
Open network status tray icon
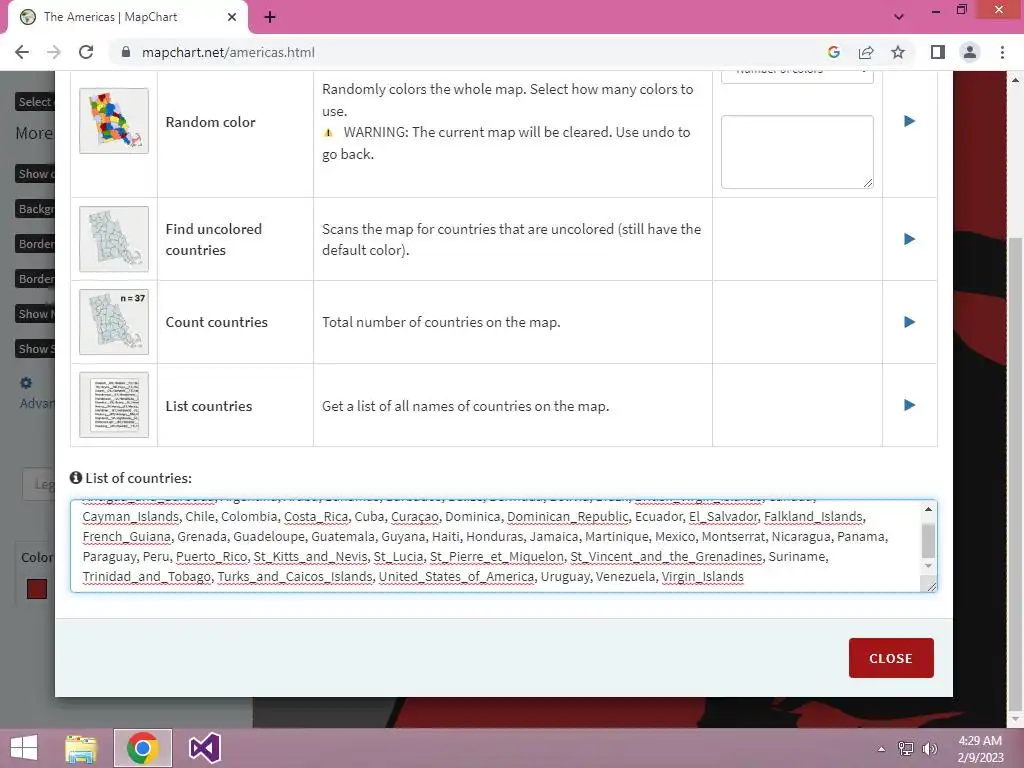(x=906, y=748)
